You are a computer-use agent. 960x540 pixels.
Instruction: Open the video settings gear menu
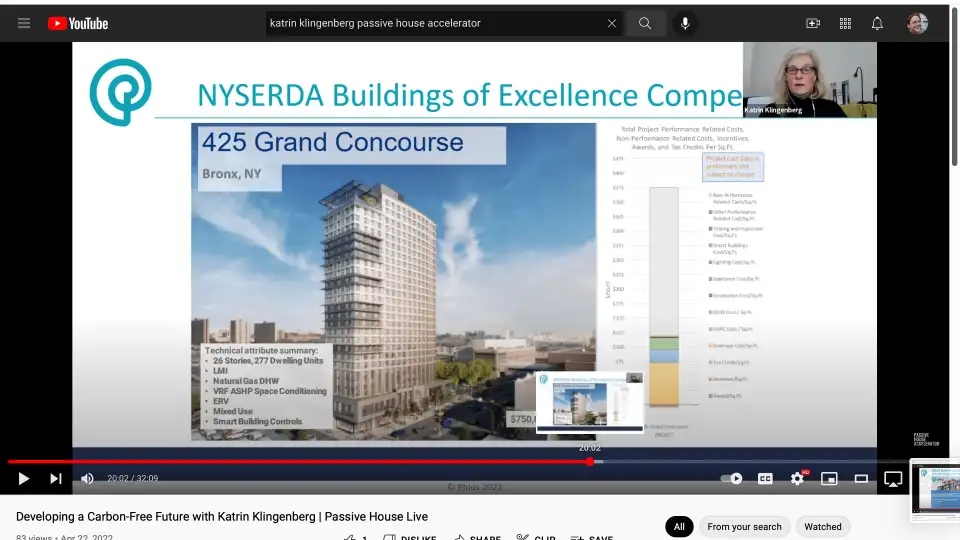[797, 479]
